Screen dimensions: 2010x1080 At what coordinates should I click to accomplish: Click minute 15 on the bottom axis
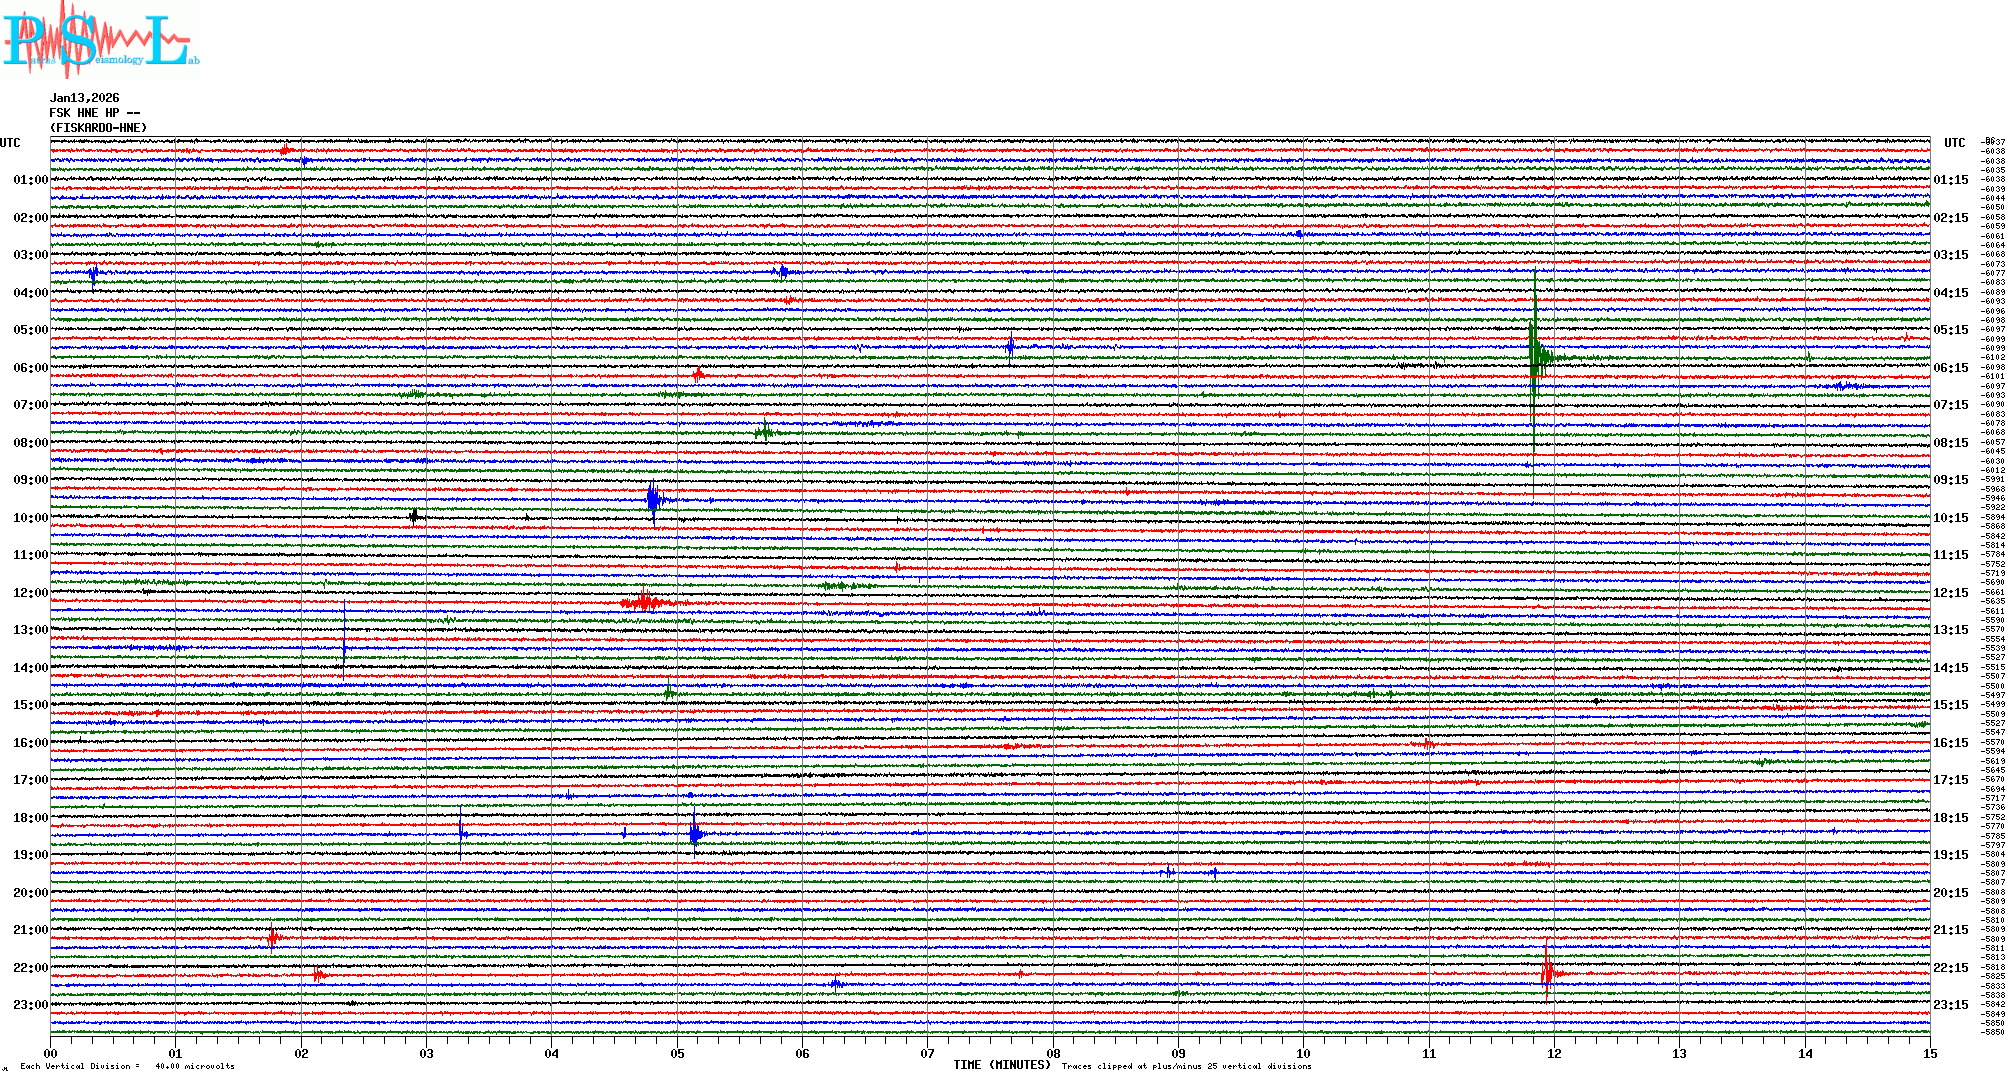[x=1930, y=1053]
